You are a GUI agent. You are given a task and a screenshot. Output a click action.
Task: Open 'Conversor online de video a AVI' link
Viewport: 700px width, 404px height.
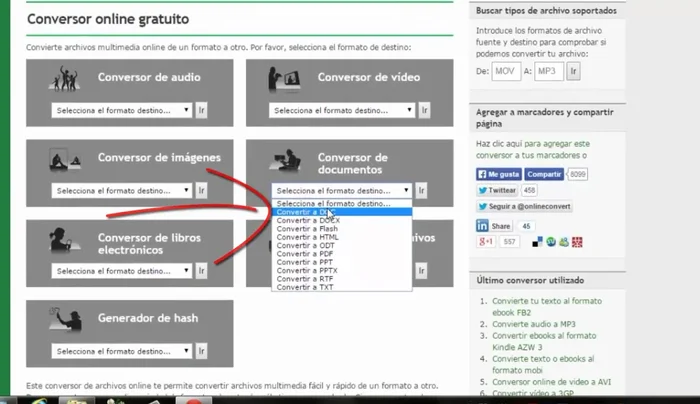[551, 382]
